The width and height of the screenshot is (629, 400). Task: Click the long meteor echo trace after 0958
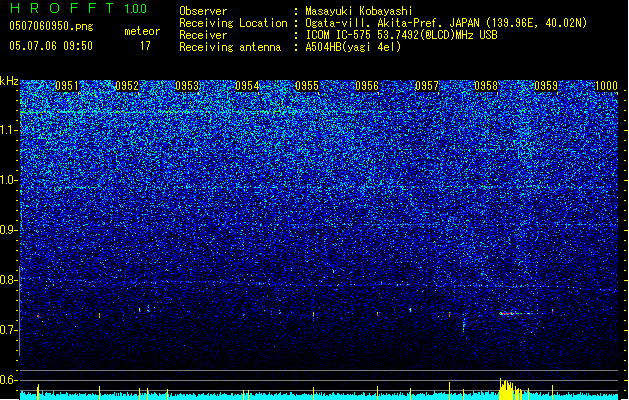(515, 313)
